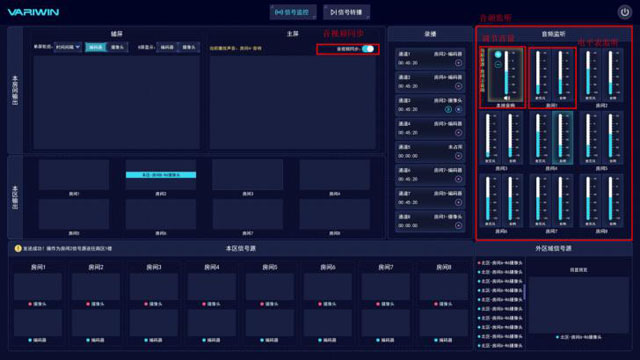The height and width of the screenshot is (360, 640).
Task: Click the stop icon on channel 通道3
Action: (x=458, y=109)
